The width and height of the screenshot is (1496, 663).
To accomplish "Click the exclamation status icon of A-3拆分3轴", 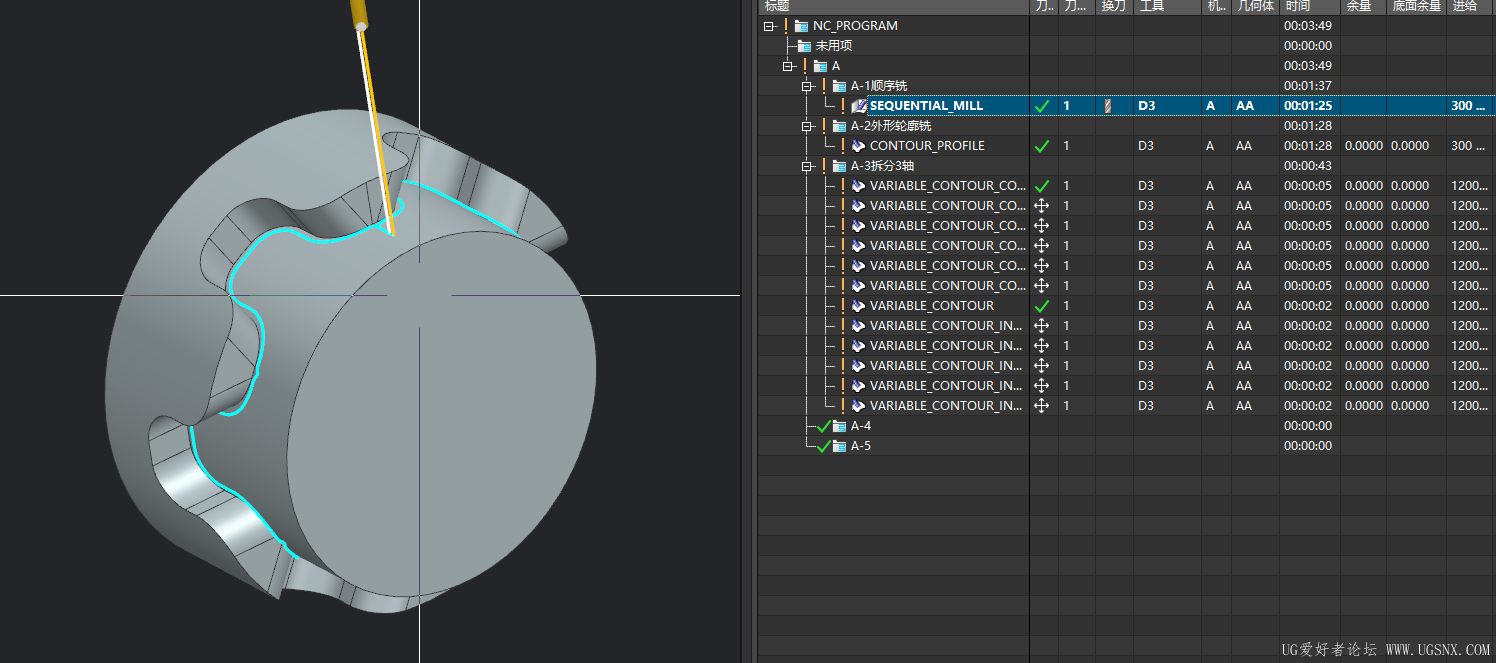I will point(824,166).
